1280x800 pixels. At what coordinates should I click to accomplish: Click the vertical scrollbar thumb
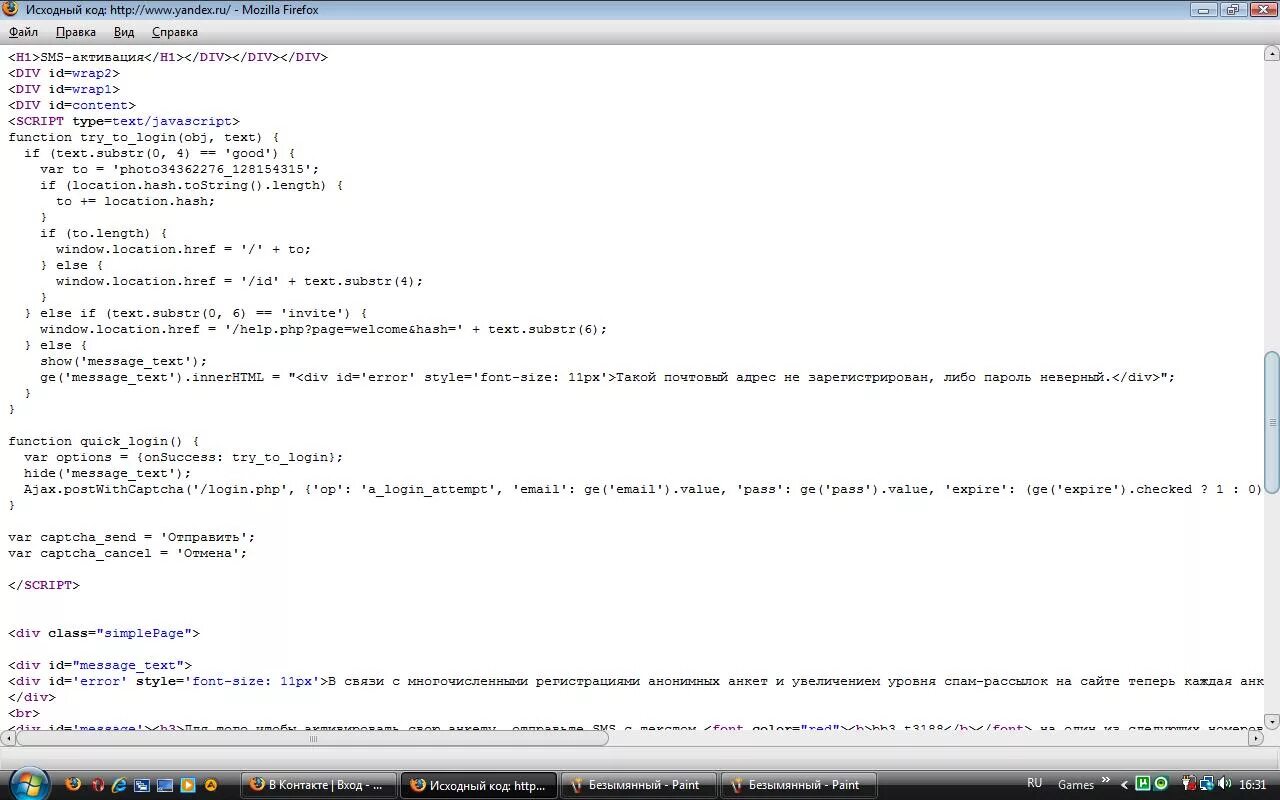click(1271, 422)
